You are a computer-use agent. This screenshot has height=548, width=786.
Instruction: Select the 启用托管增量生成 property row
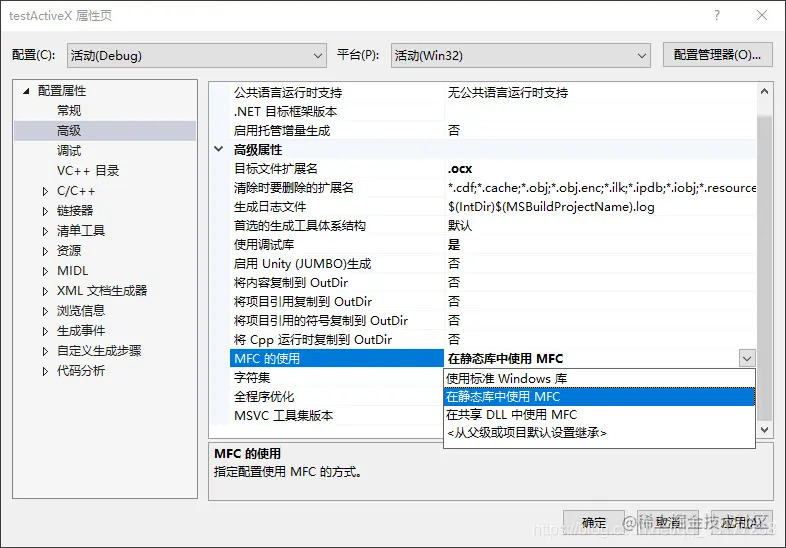coord(493,131)
